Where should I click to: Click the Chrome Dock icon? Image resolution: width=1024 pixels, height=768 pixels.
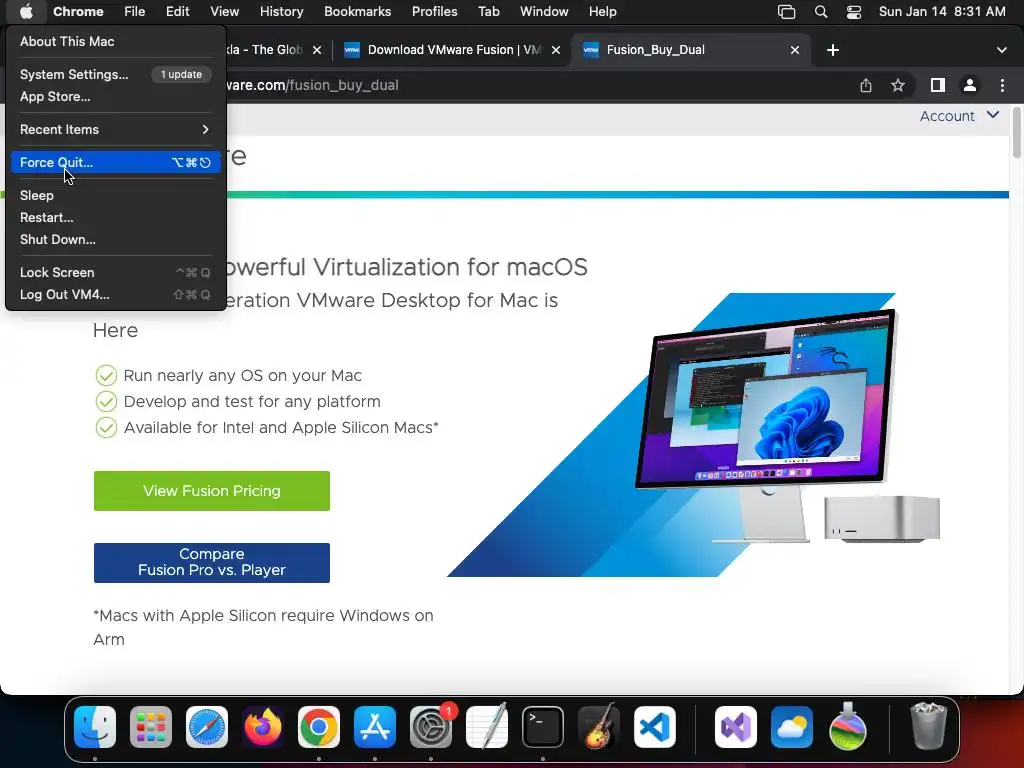319,727
